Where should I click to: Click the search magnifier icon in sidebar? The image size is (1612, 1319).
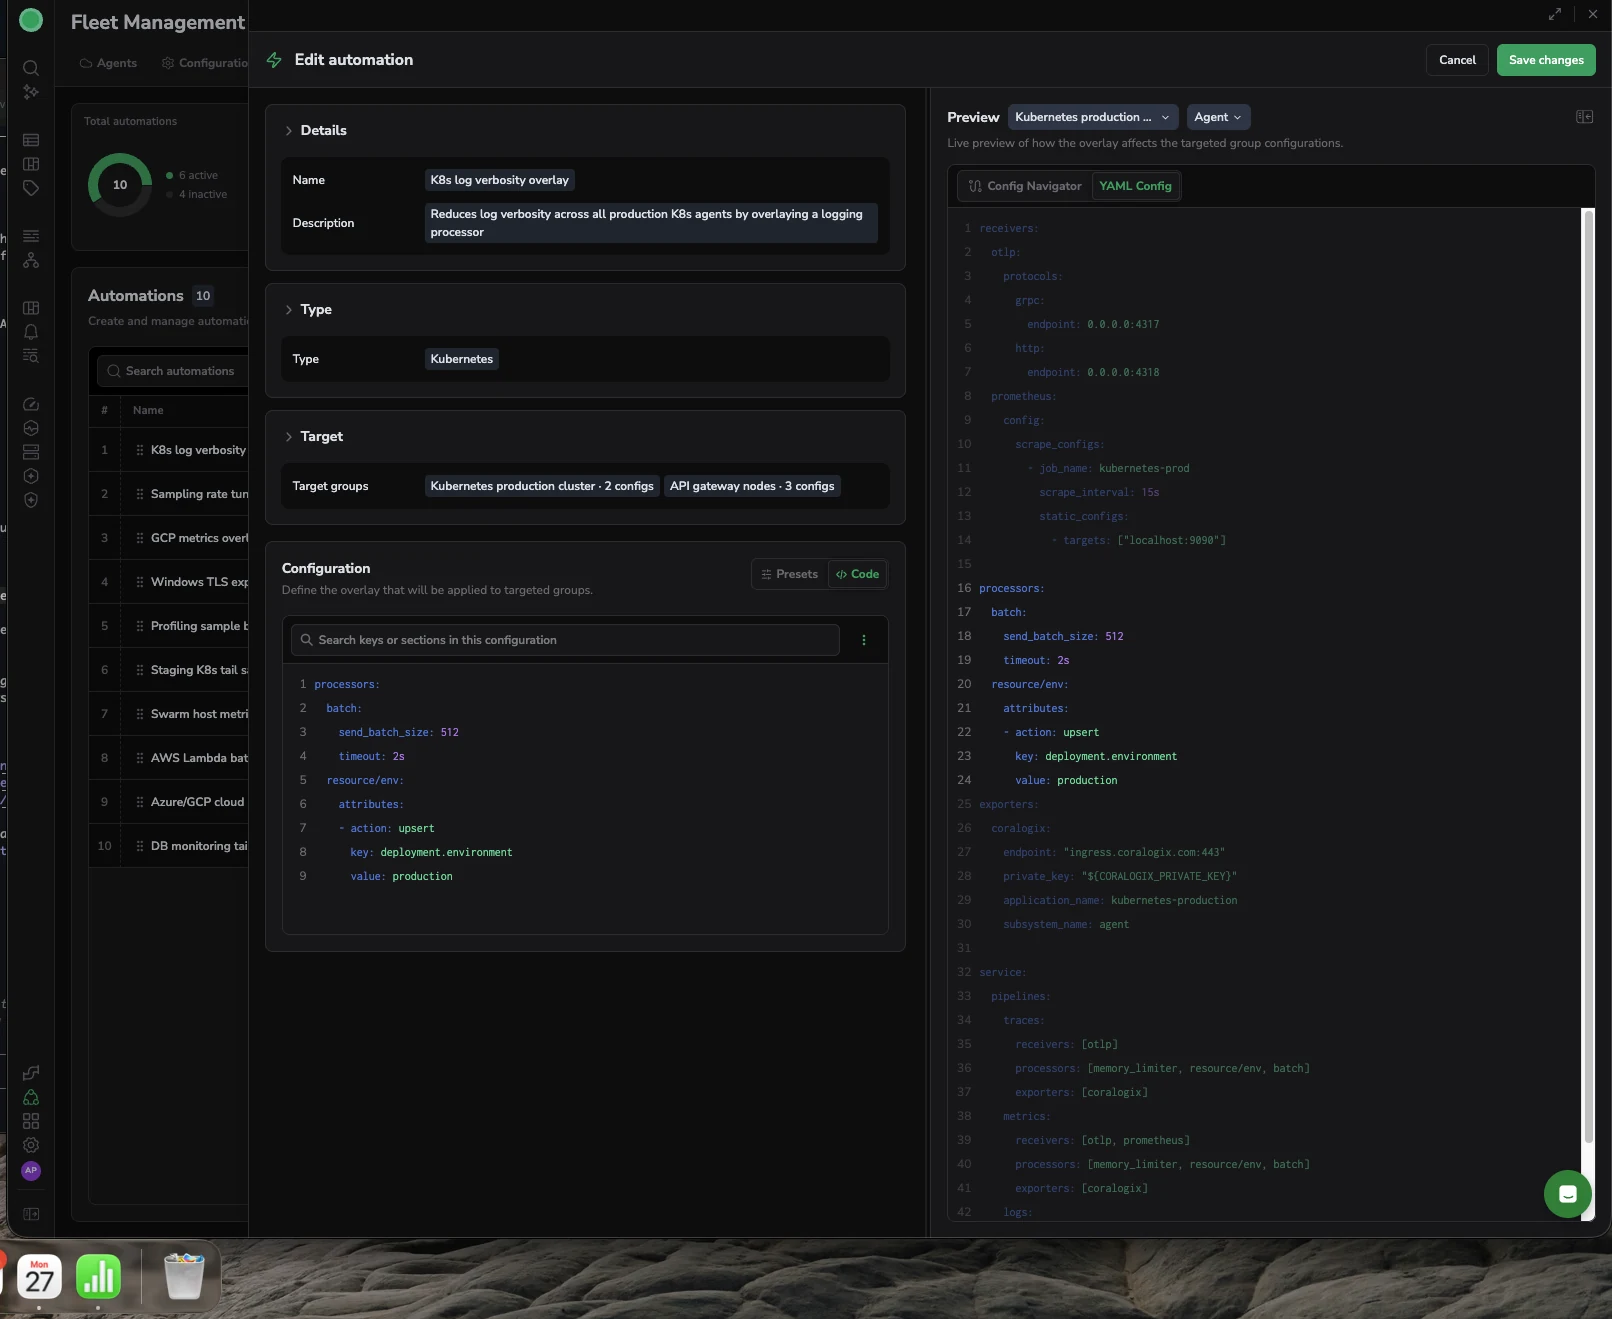coord(31,68)
